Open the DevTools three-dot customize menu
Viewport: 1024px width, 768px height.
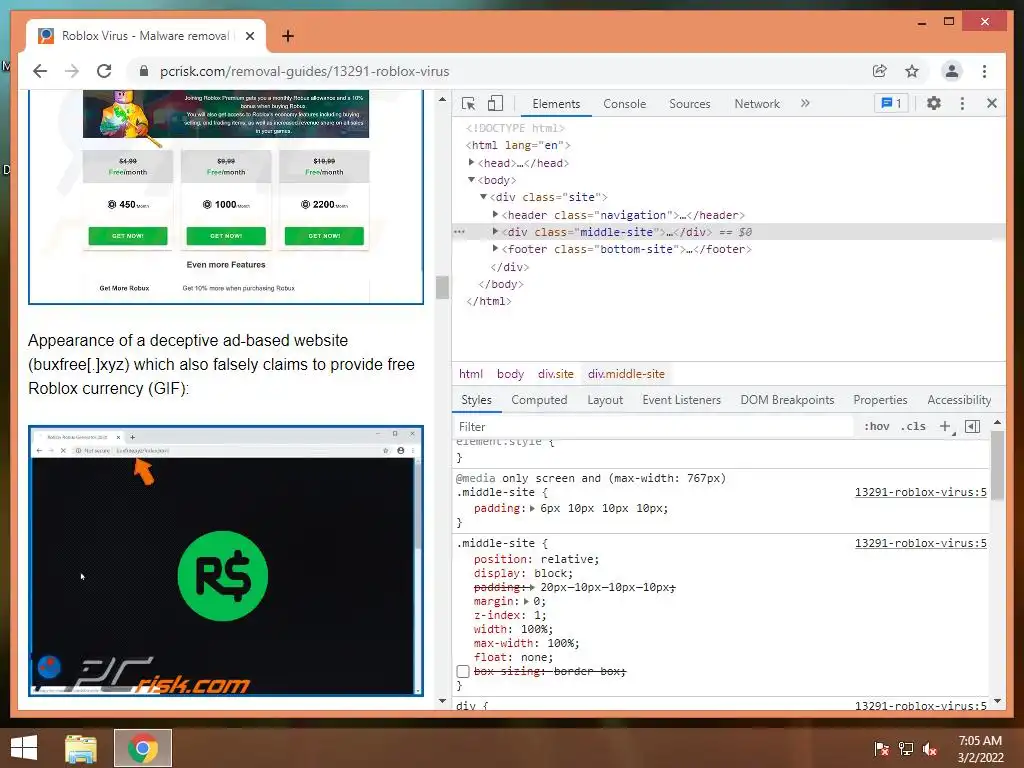click(x=962, y=103)
